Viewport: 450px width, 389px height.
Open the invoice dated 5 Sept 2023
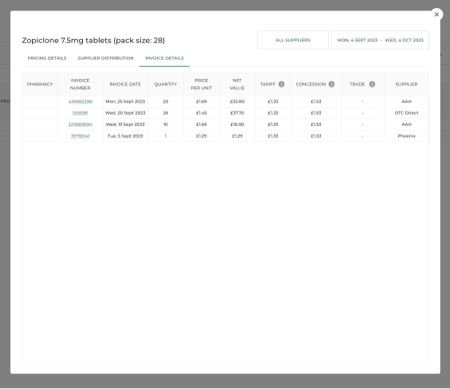80,136
